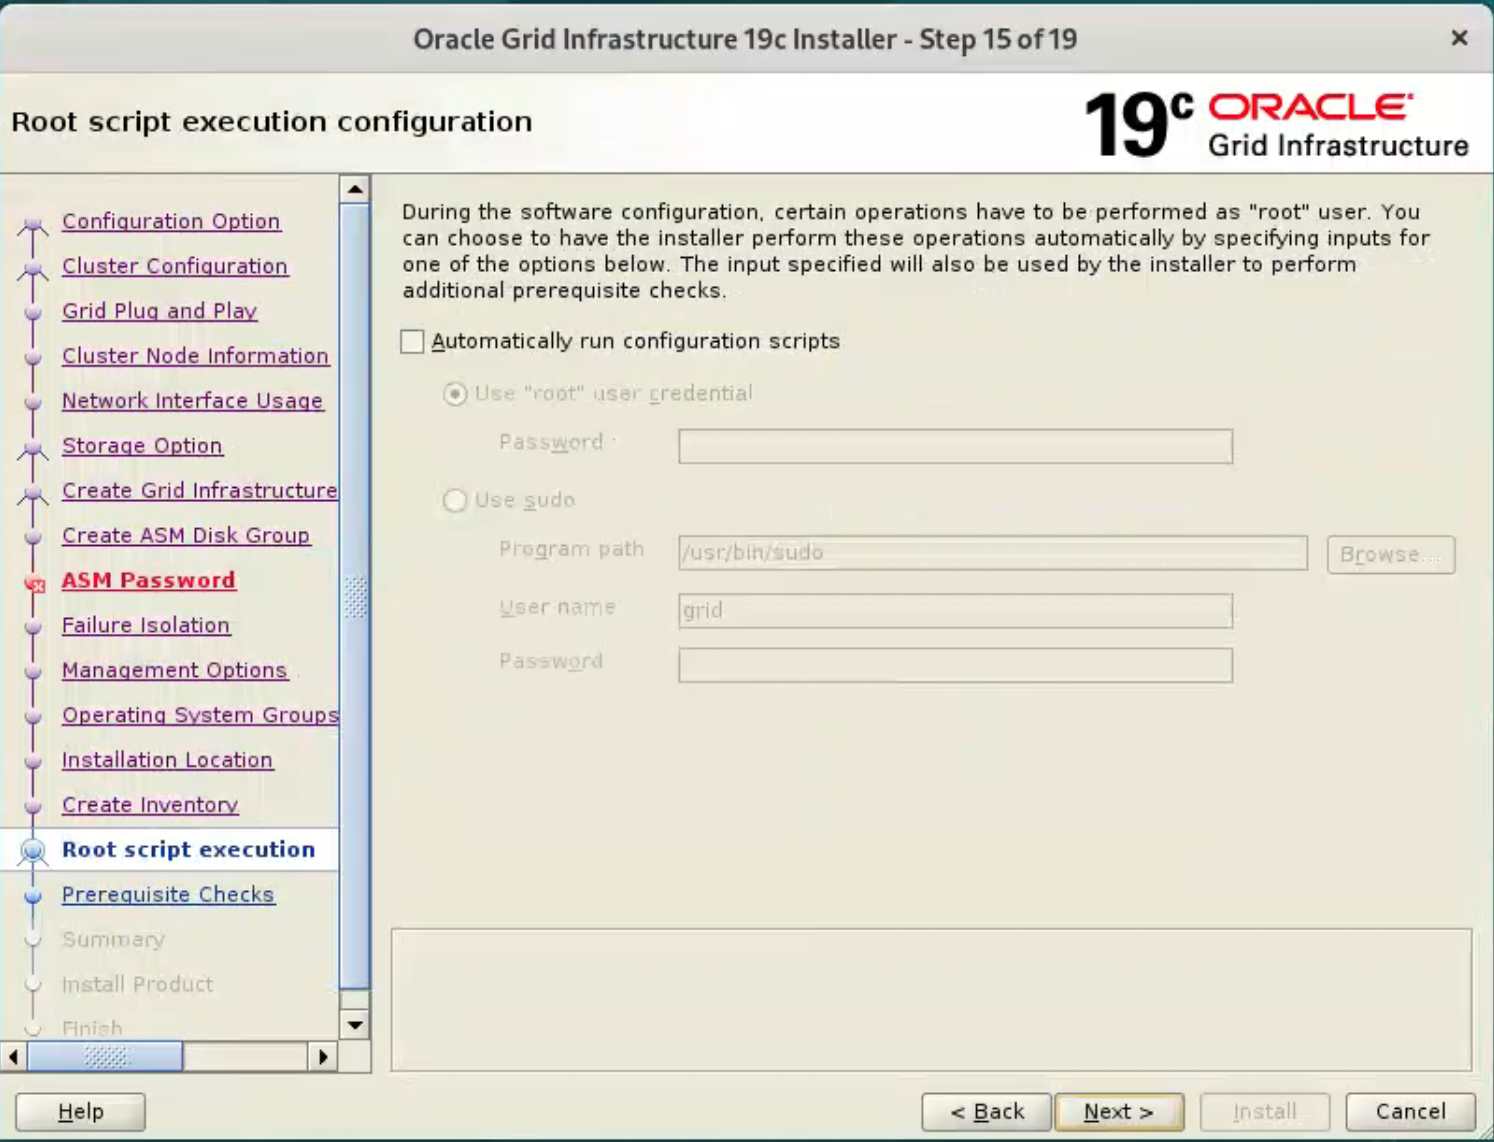The height and width of the screenshot is (1142, 1494).
Task: Jump to Network Interface Usage step
Action: [x=192, y=401]
